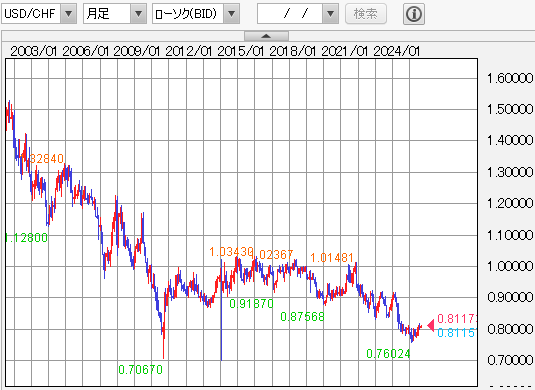Click the 2006/01 date axis label
535x390 pixels.
[86, 51]
